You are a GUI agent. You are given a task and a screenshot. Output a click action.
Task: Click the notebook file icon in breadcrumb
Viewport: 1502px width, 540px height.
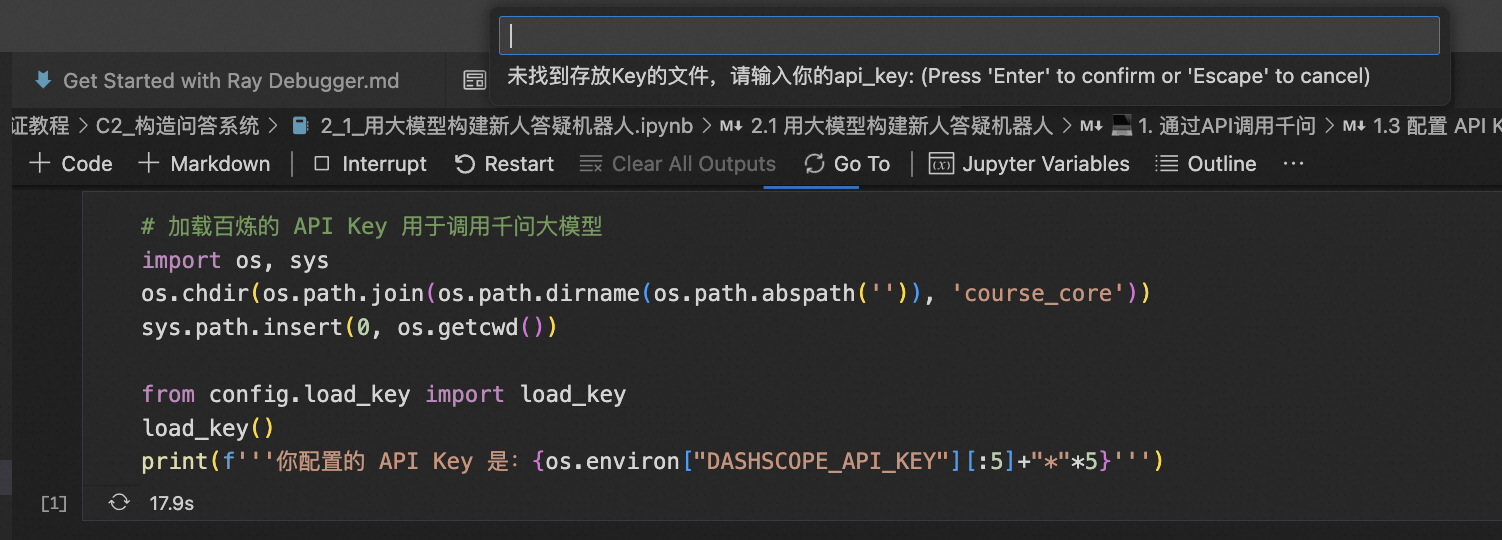299,126
